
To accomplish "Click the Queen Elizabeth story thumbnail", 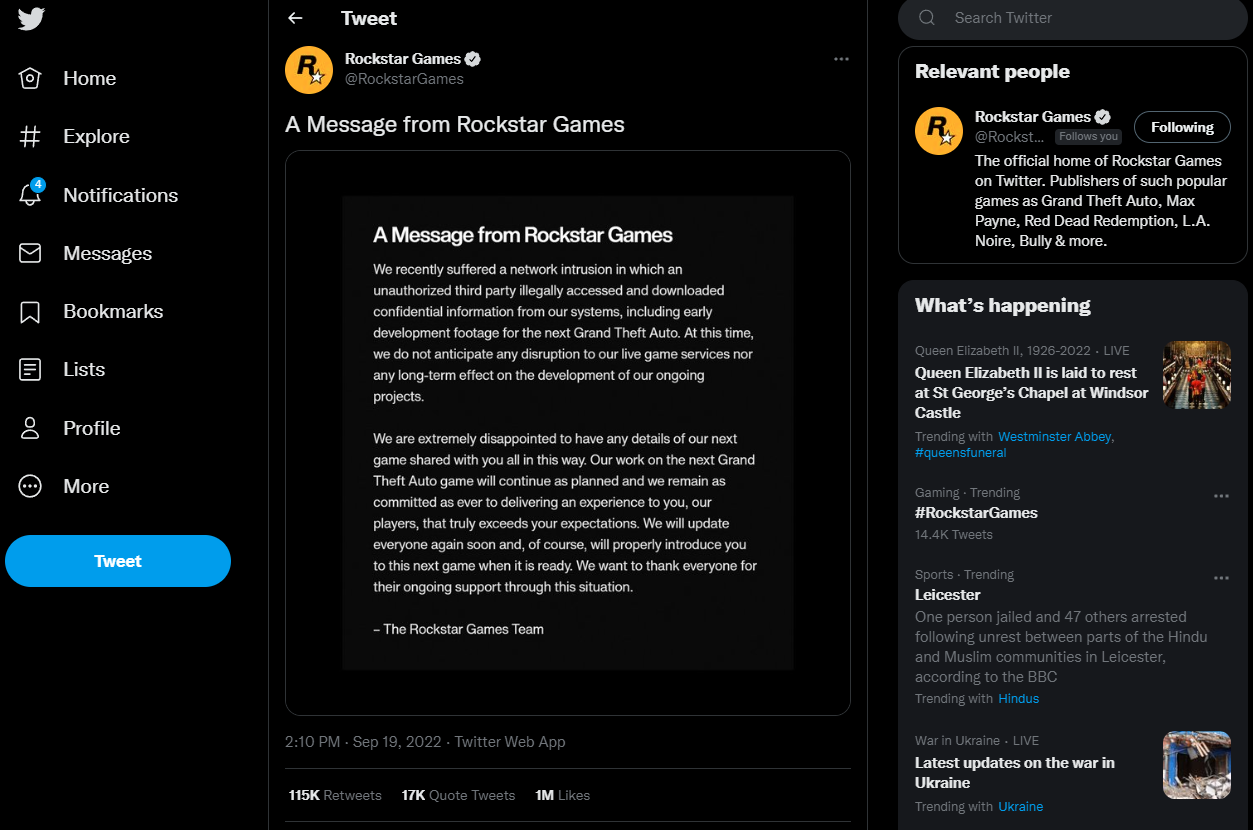I will tap(1196, 374).
